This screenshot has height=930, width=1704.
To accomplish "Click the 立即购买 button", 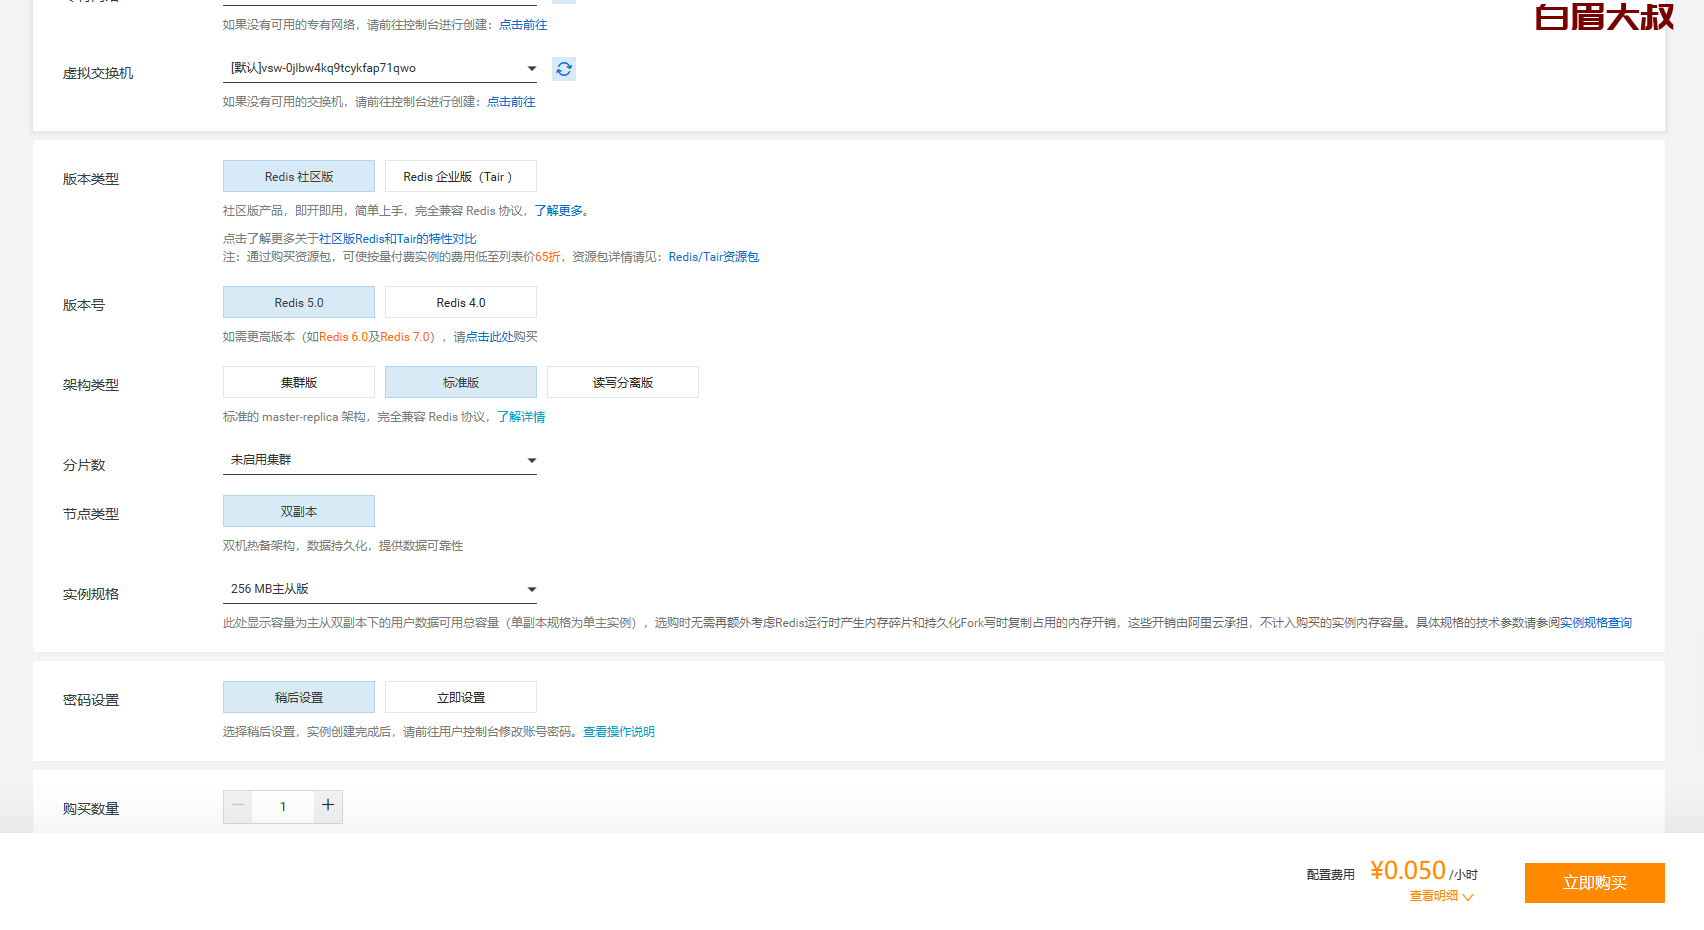I will 1595,883.
